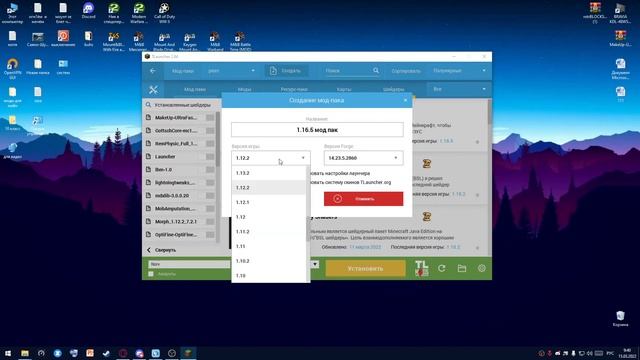Click the TL logo icon in footer
The width and height of the screenshot is (640, 360).
pyautogui.click(x=422, y=269)
